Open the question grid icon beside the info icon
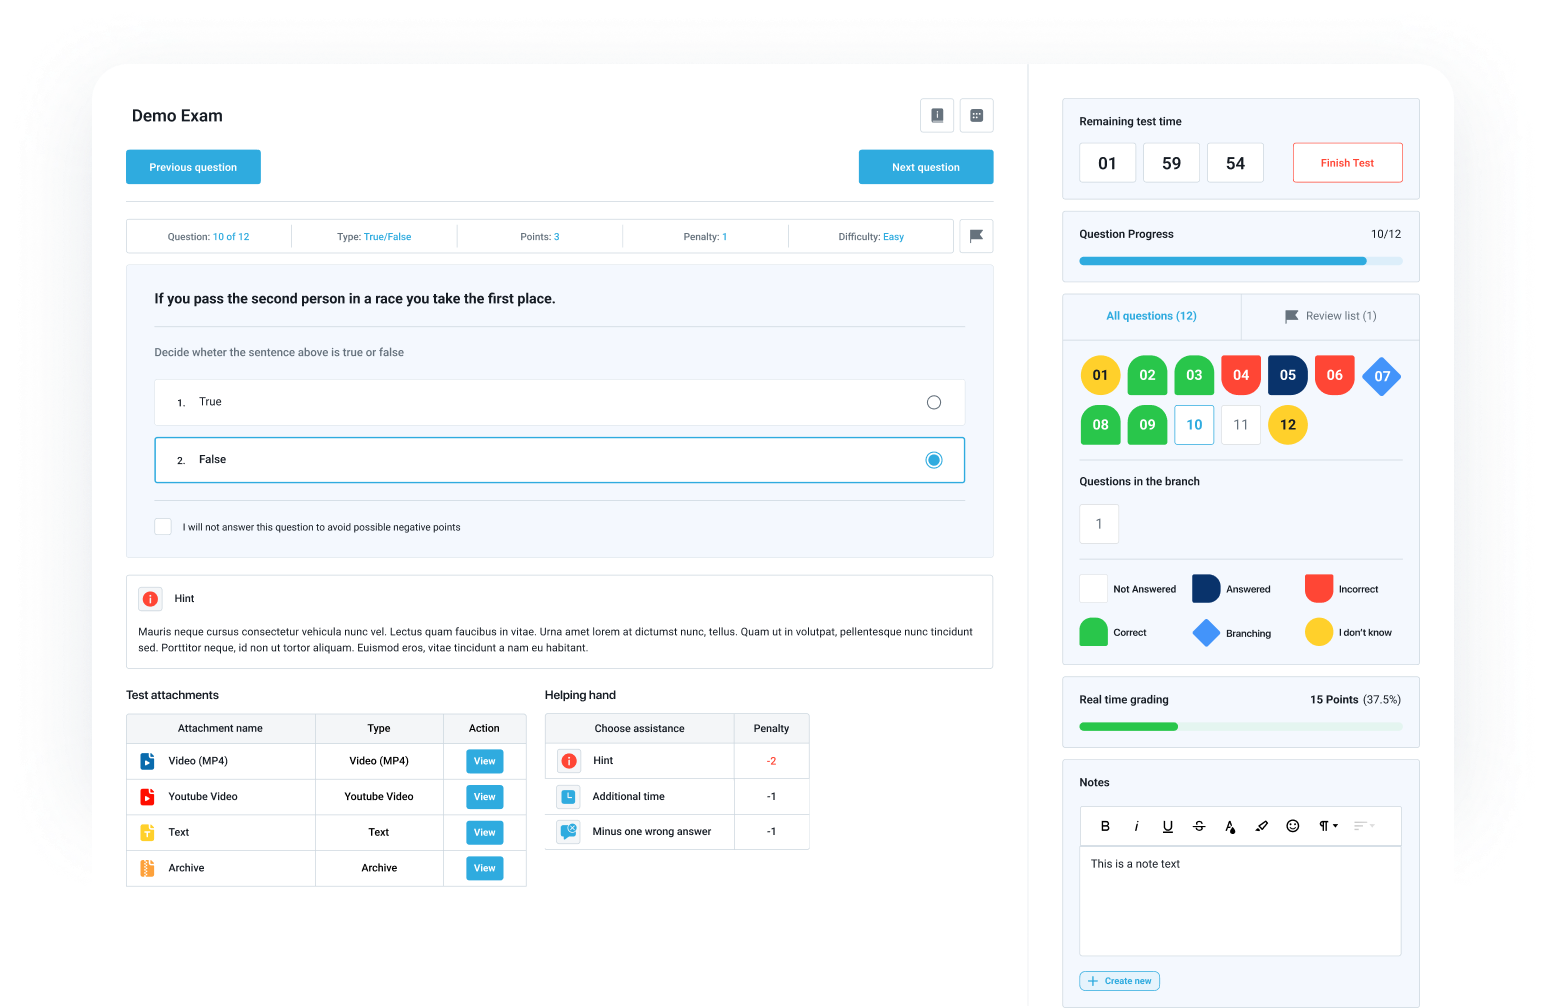This screenshot has width=1544, height=1008. coord(976,115)
